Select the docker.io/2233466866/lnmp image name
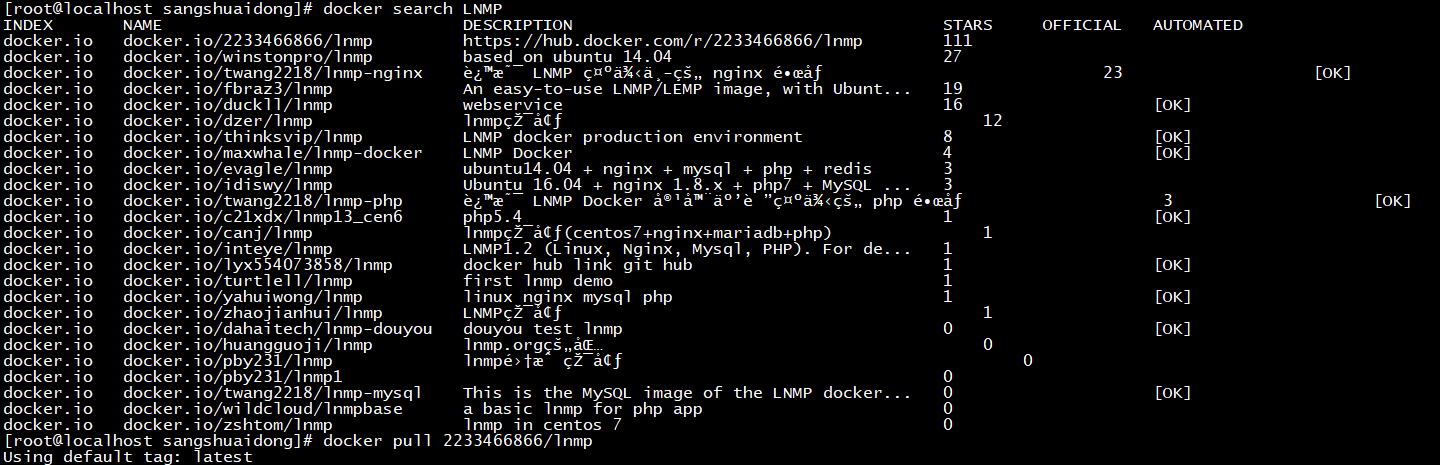1440x465 pixels. click(242, 41)
